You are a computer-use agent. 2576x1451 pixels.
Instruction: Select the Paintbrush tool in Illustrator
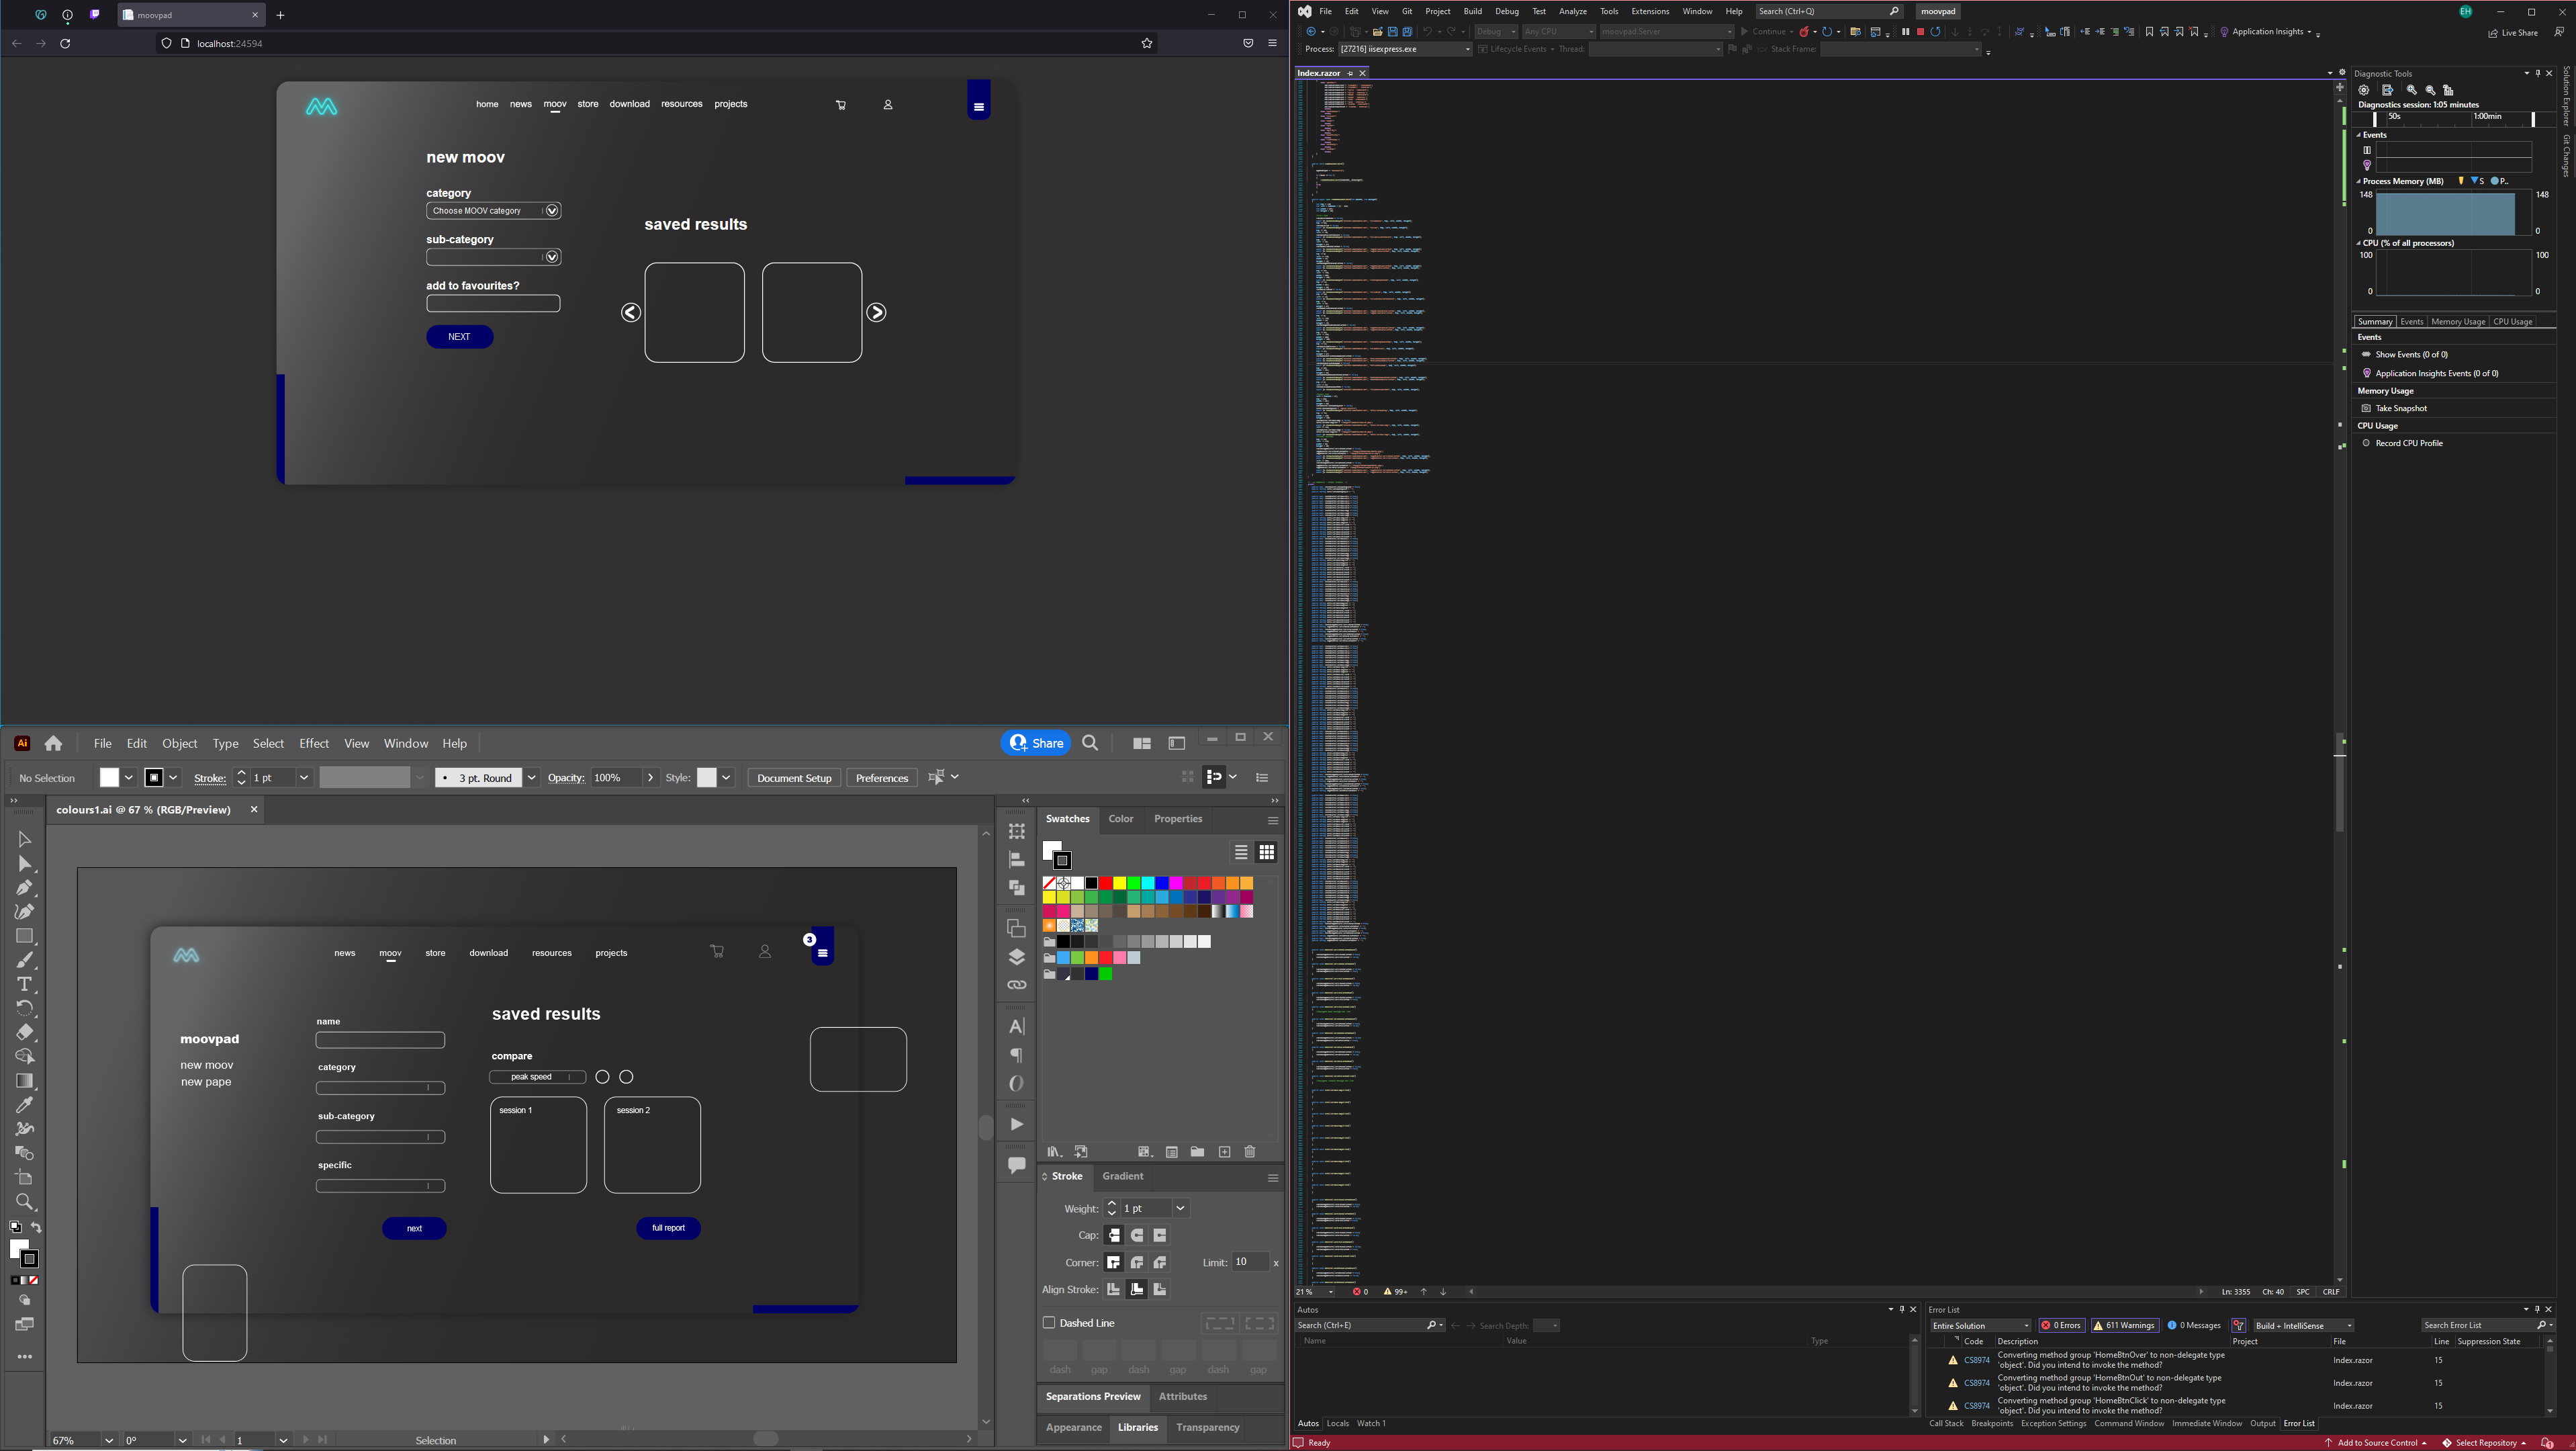tap(24, 961)
